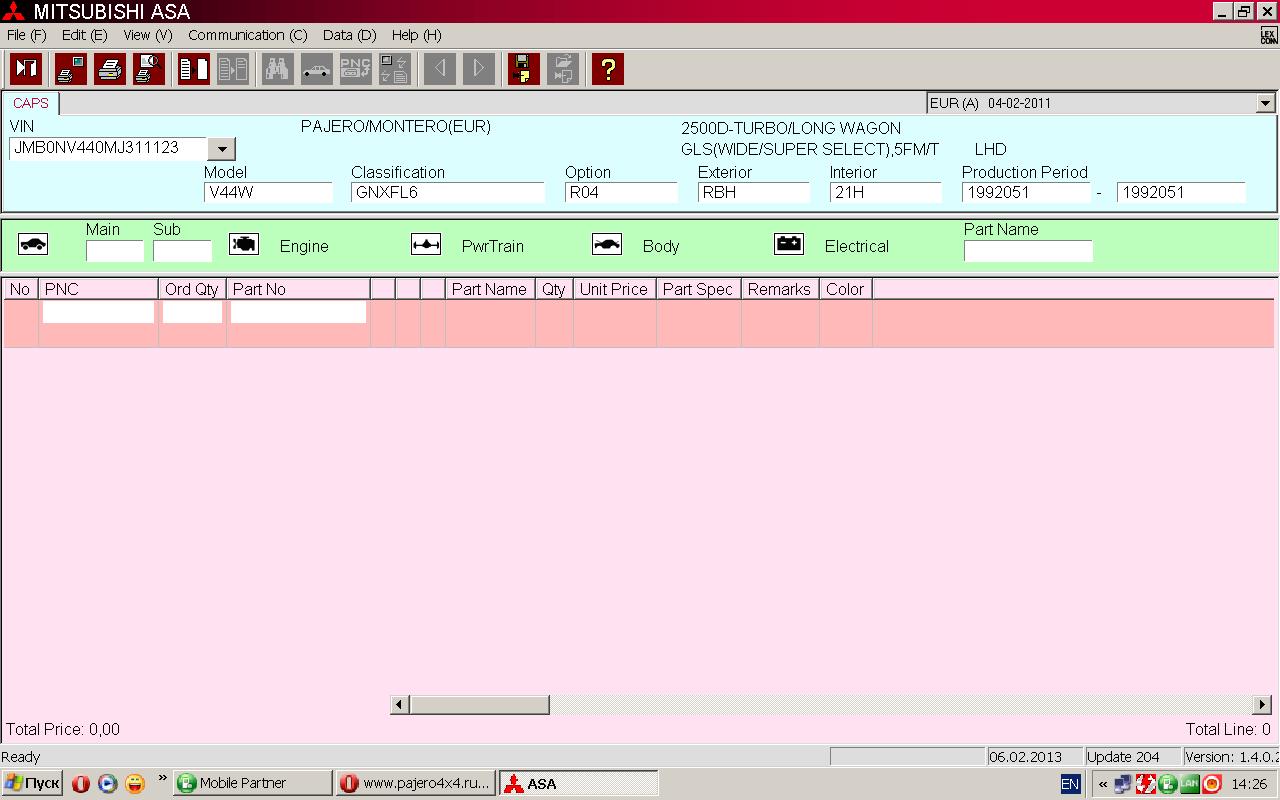The image size is (1280, 800).
Task: Open the File (F) menu
Action: point(26,35)
